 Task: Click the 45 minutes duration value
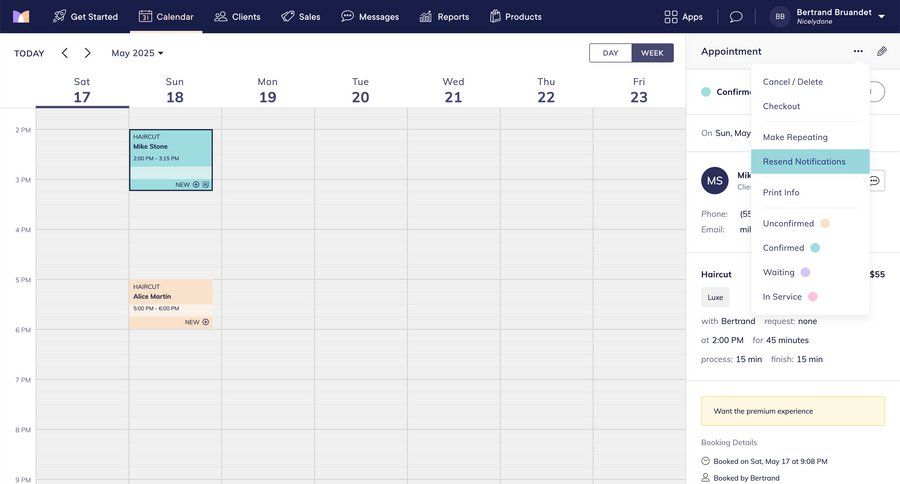coord(788,340)
